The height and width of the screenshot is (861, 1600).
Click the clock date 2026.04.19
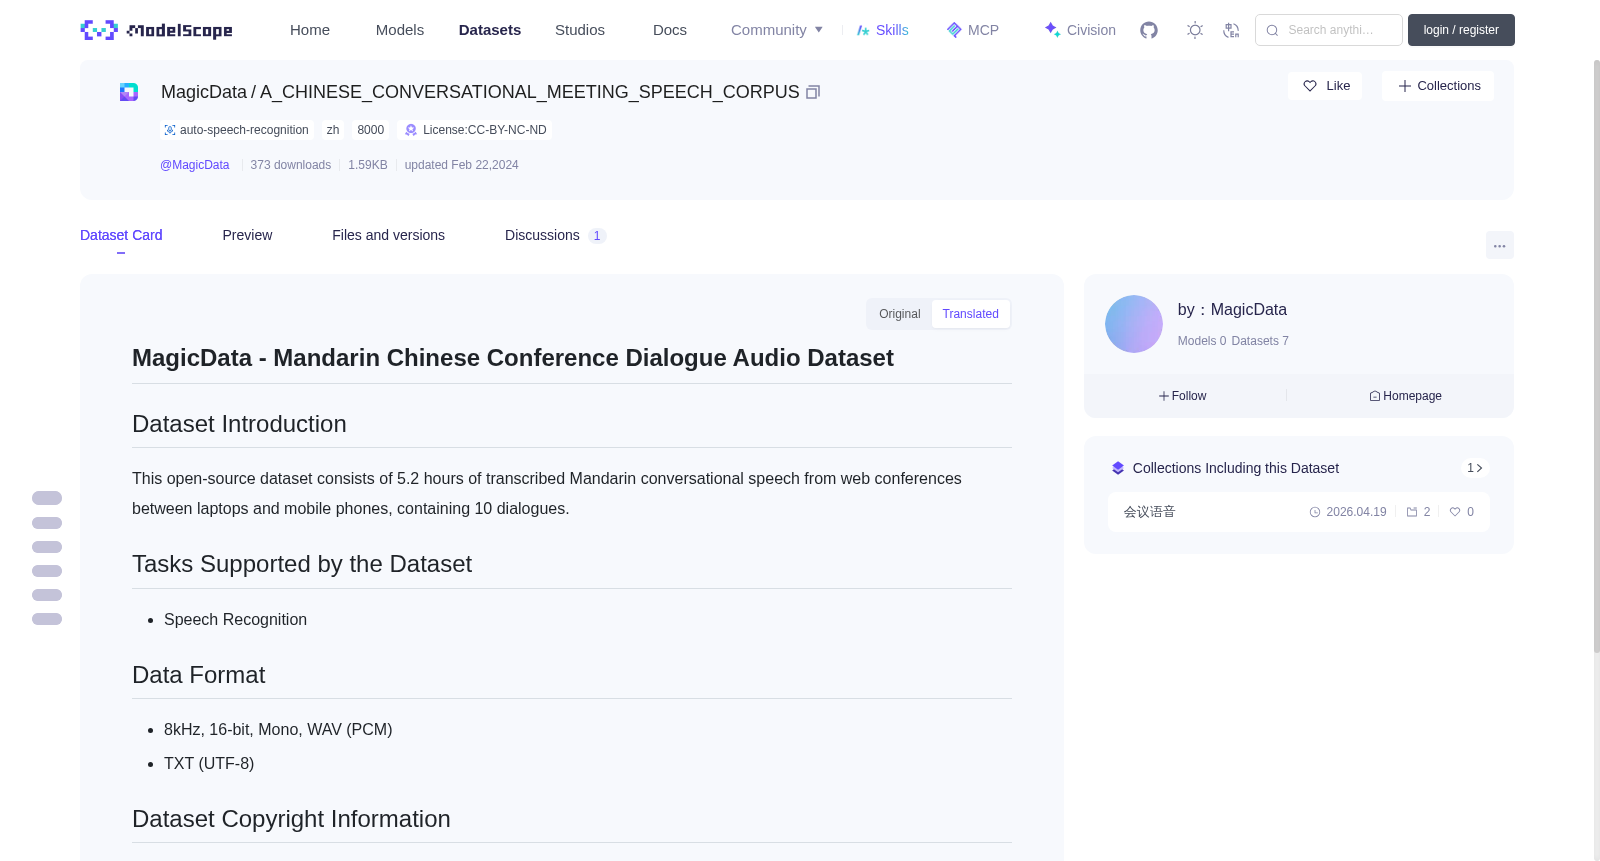1348,512
